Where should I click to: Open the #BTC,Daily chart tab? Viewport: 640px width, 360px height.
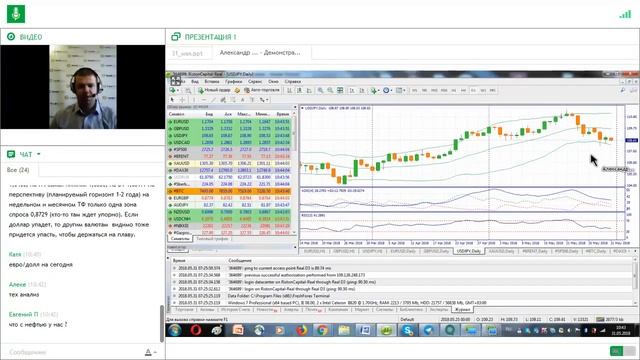(596, 251)
